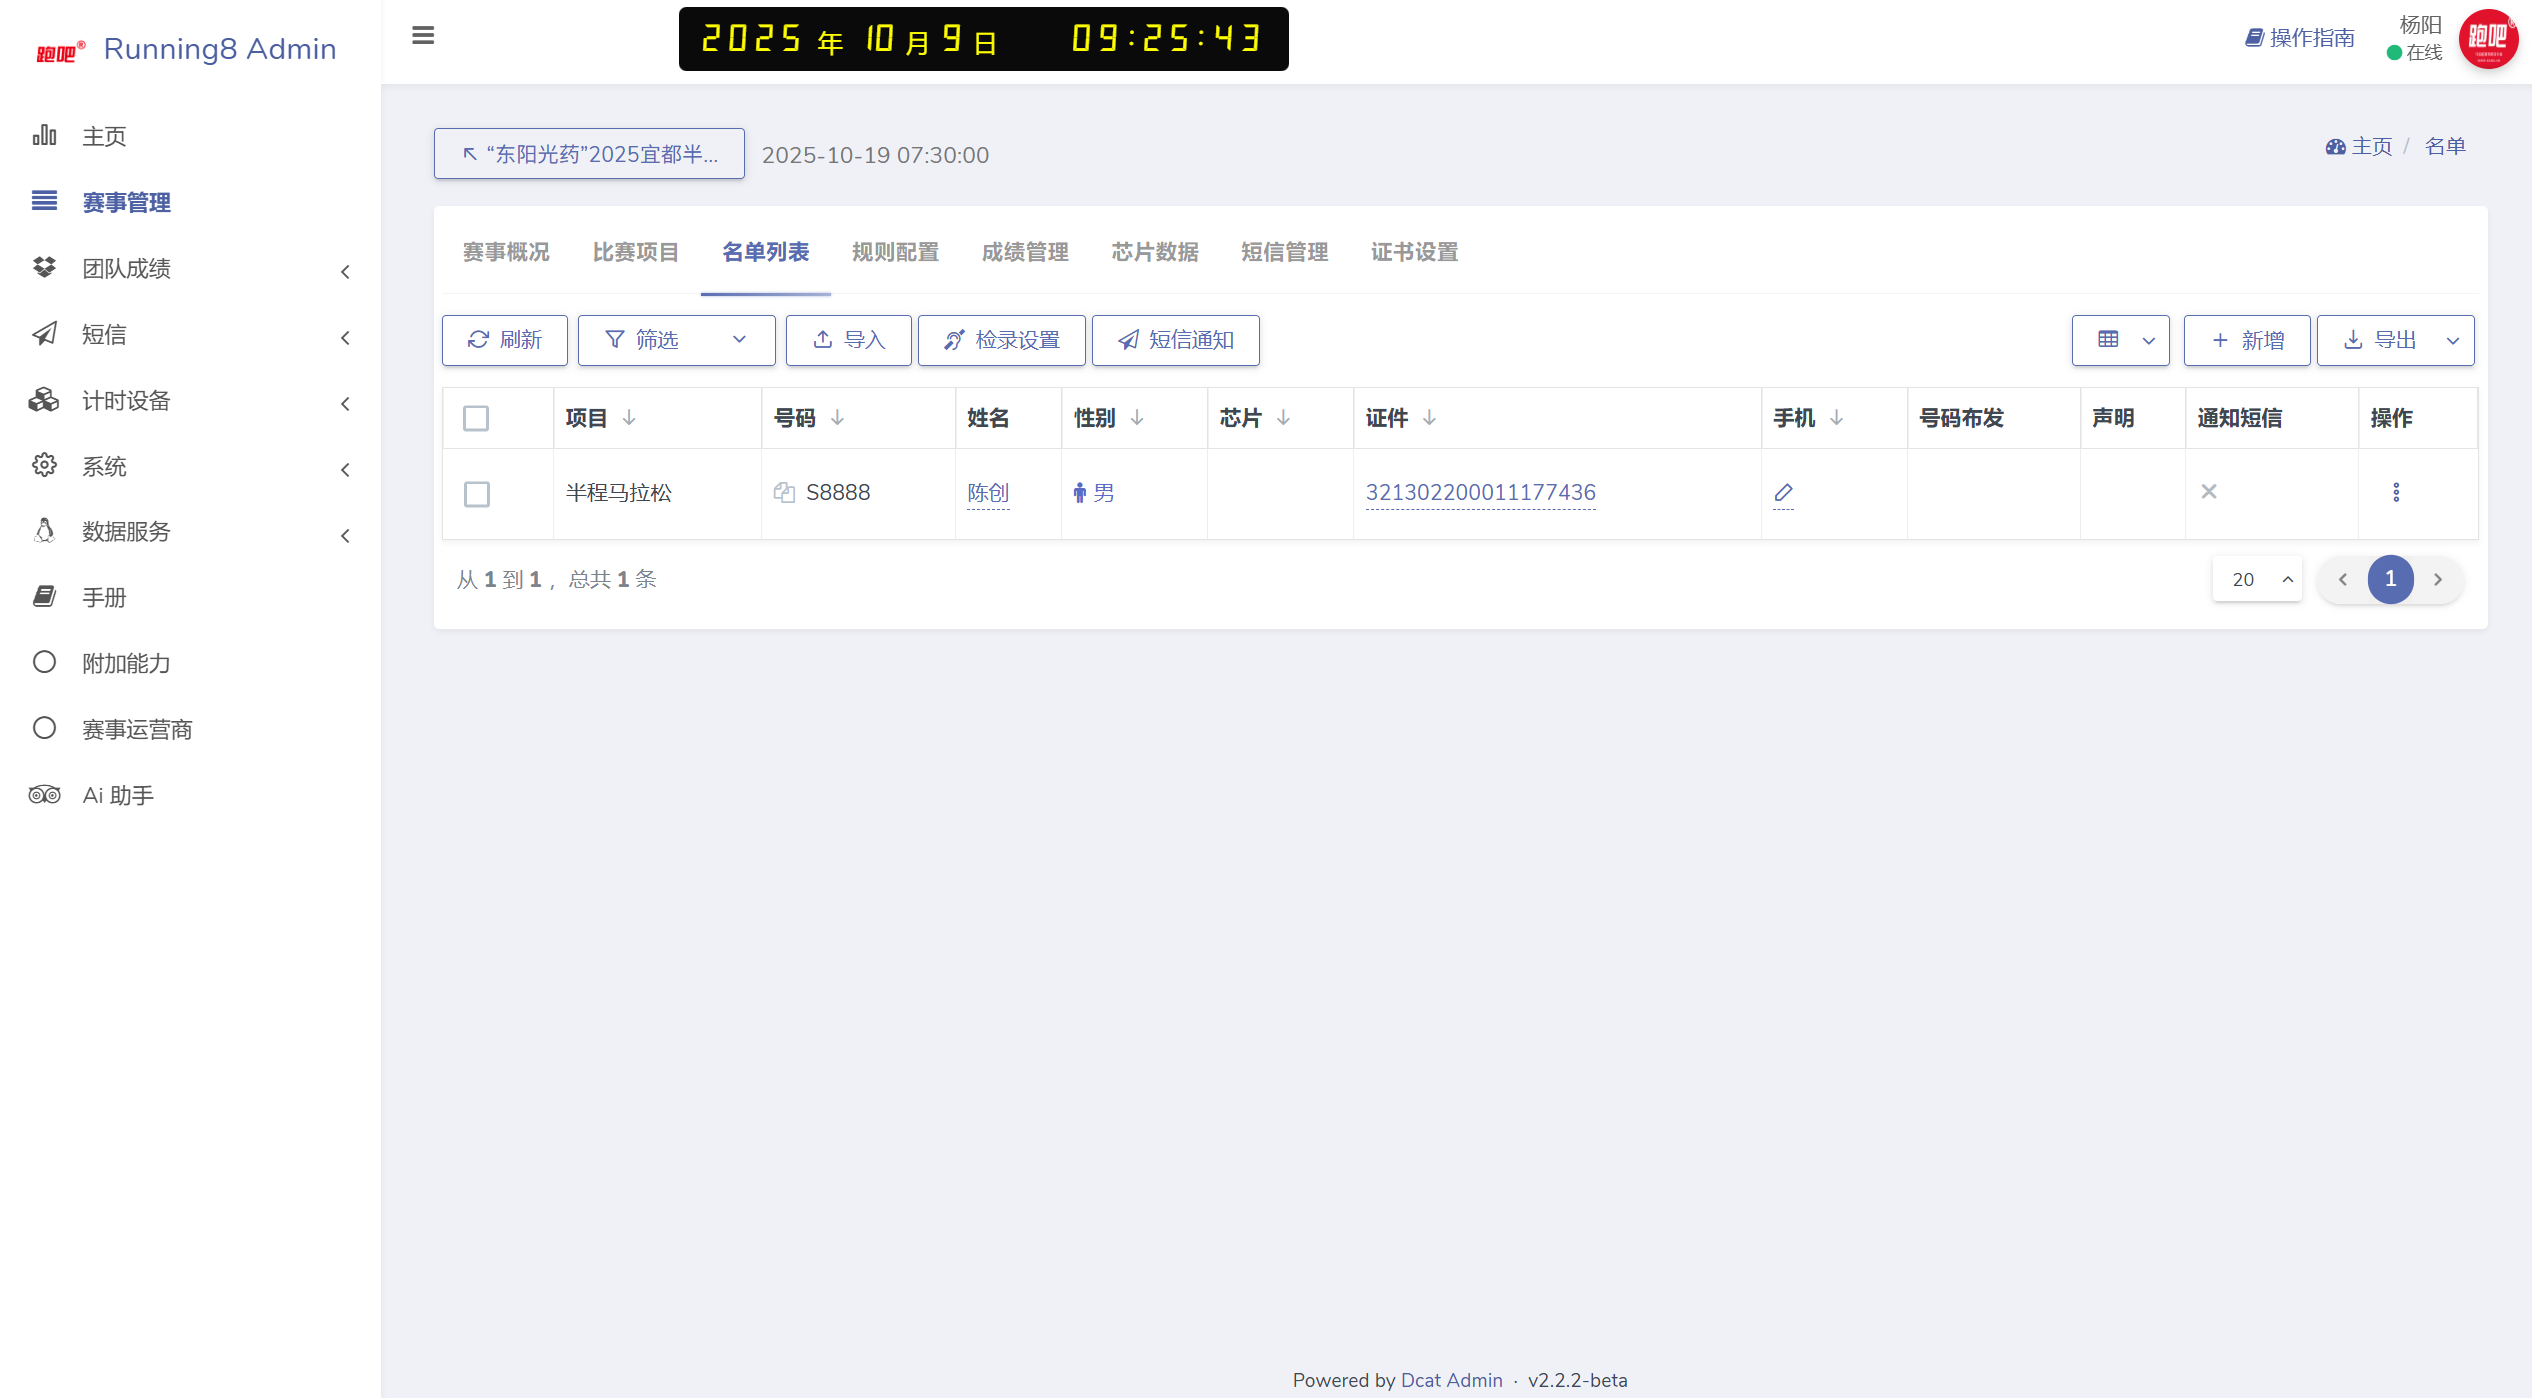Click the X icon in 通知短信 column
The image size is (2532, 1398).
click(x=2209, y=492)
